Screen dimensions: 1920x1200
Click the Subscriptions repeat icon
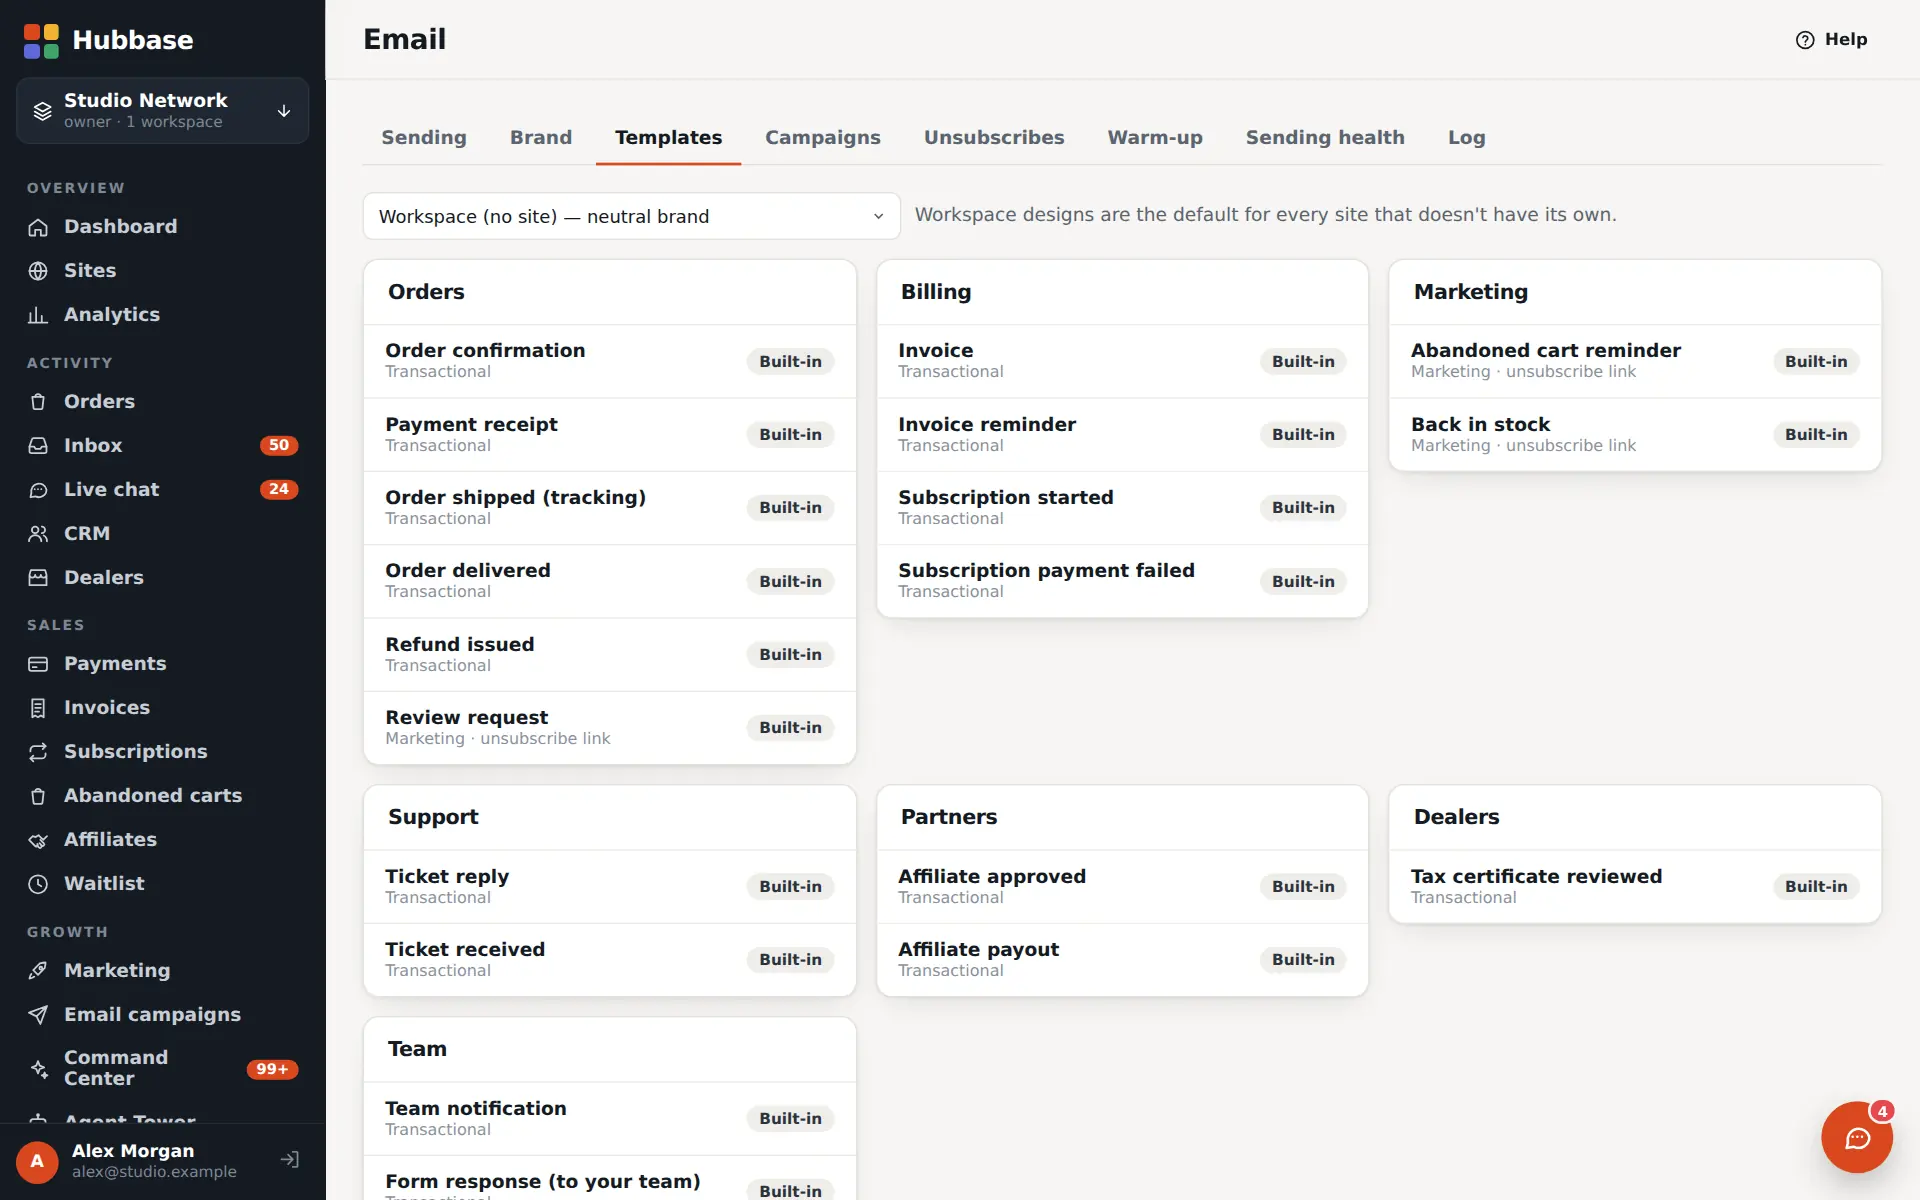pos(38,752)
